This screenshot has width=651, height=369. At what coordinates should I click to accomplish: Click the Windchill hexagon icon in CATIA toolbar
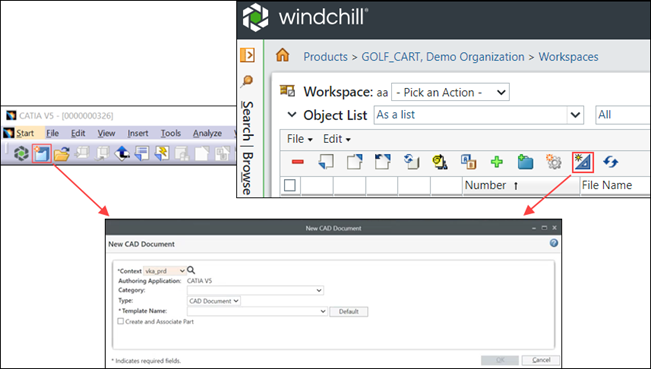[21, 154]
